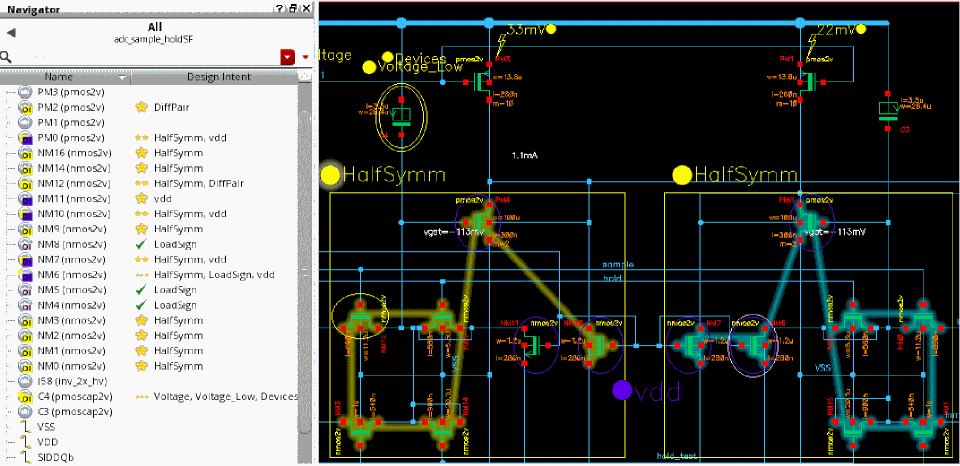960x466 pixels.
Task: Click the Design Intent column header
Action: pyautogui.click(x=217, y=77)
